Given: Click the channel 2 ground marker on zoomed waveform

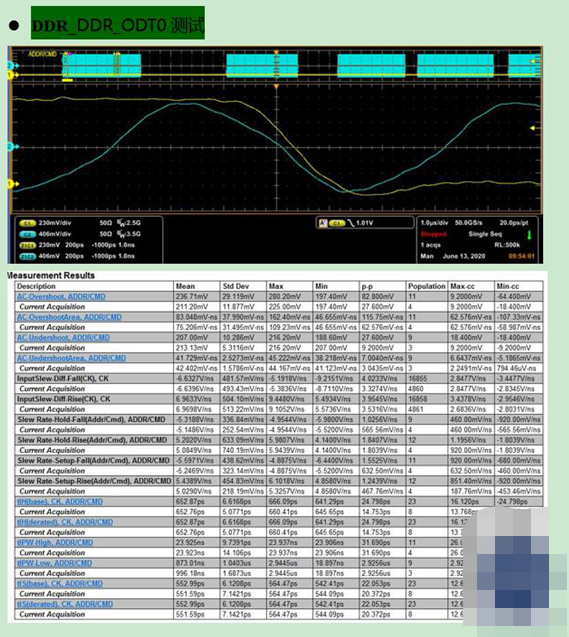Looking at the screenshot, I should click(12, 146).
